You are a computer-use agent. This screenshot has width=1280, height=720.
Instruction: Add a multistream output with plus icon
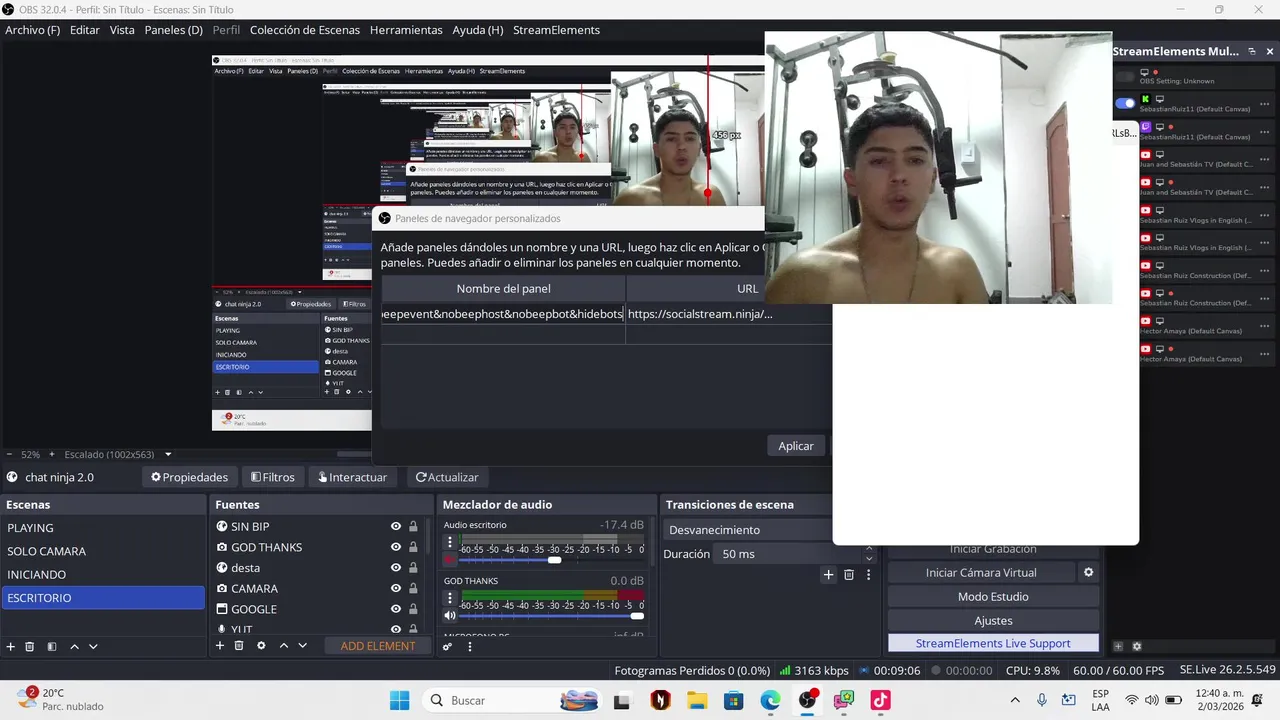pyautogui.click(x=1119, y=646)
